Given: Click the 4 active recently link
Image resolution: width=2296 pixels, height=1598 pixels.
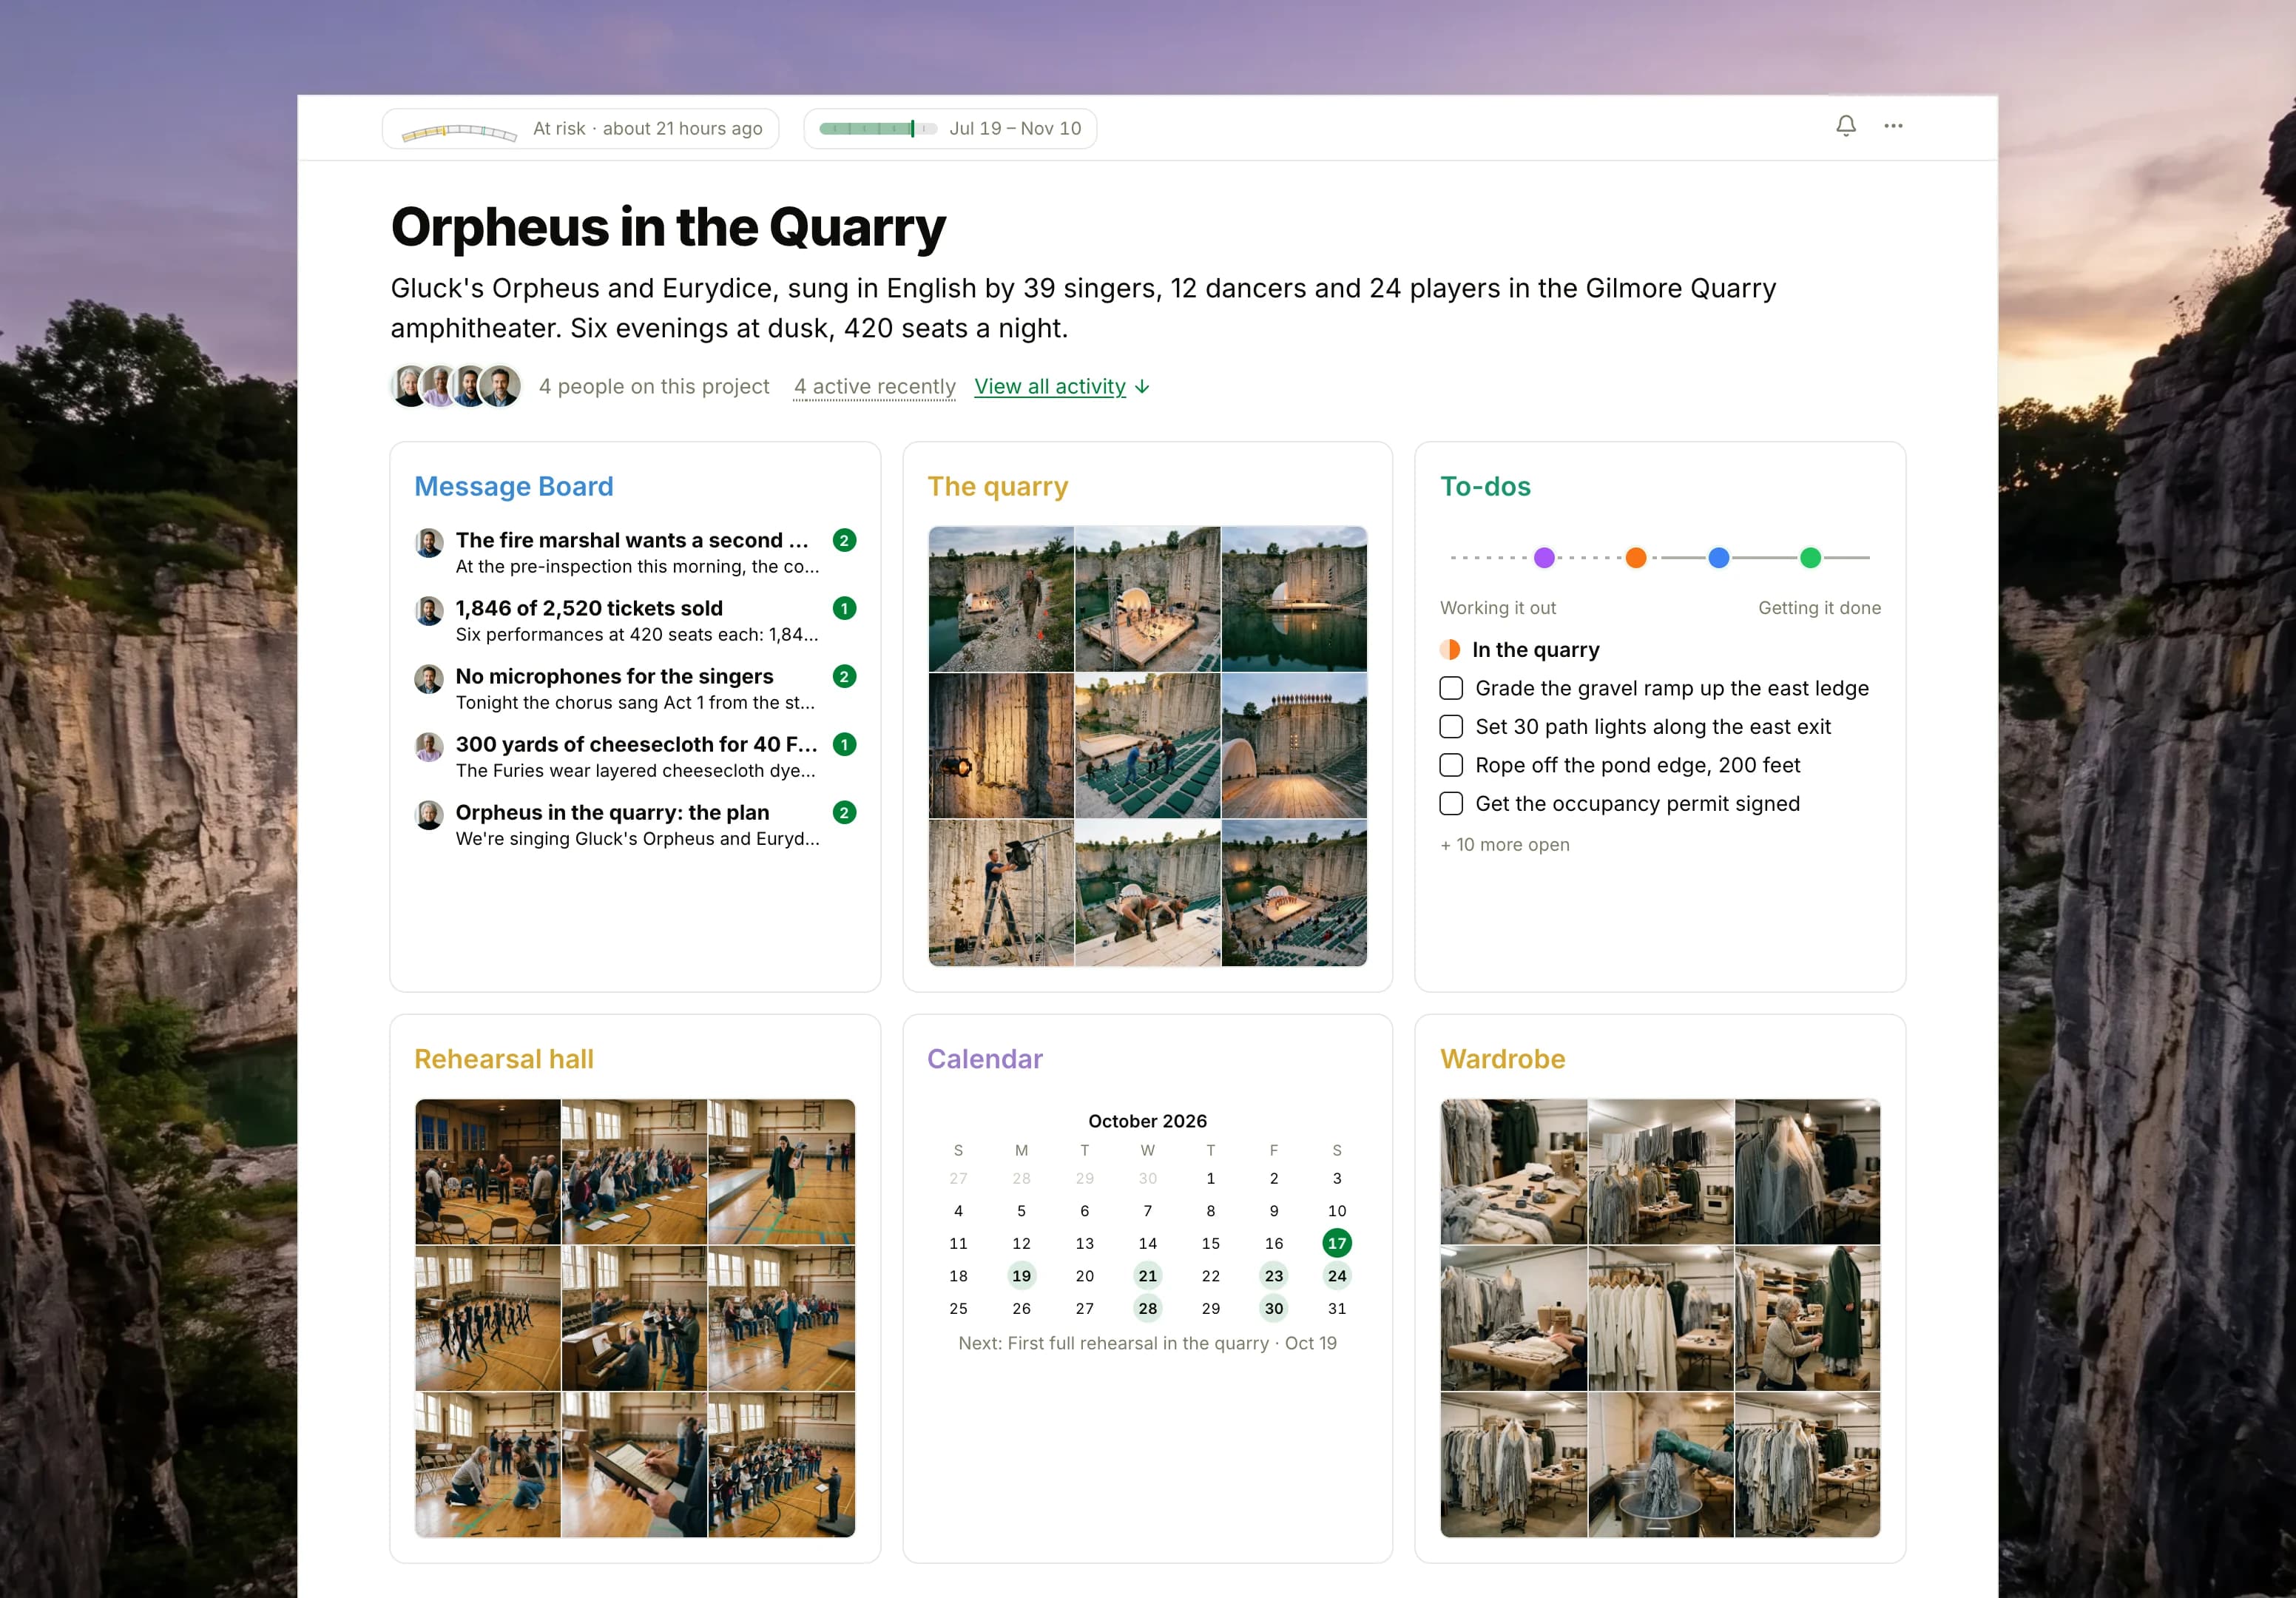Looking at the screenshot, I should pyautogui.click(x=875, y=386).
